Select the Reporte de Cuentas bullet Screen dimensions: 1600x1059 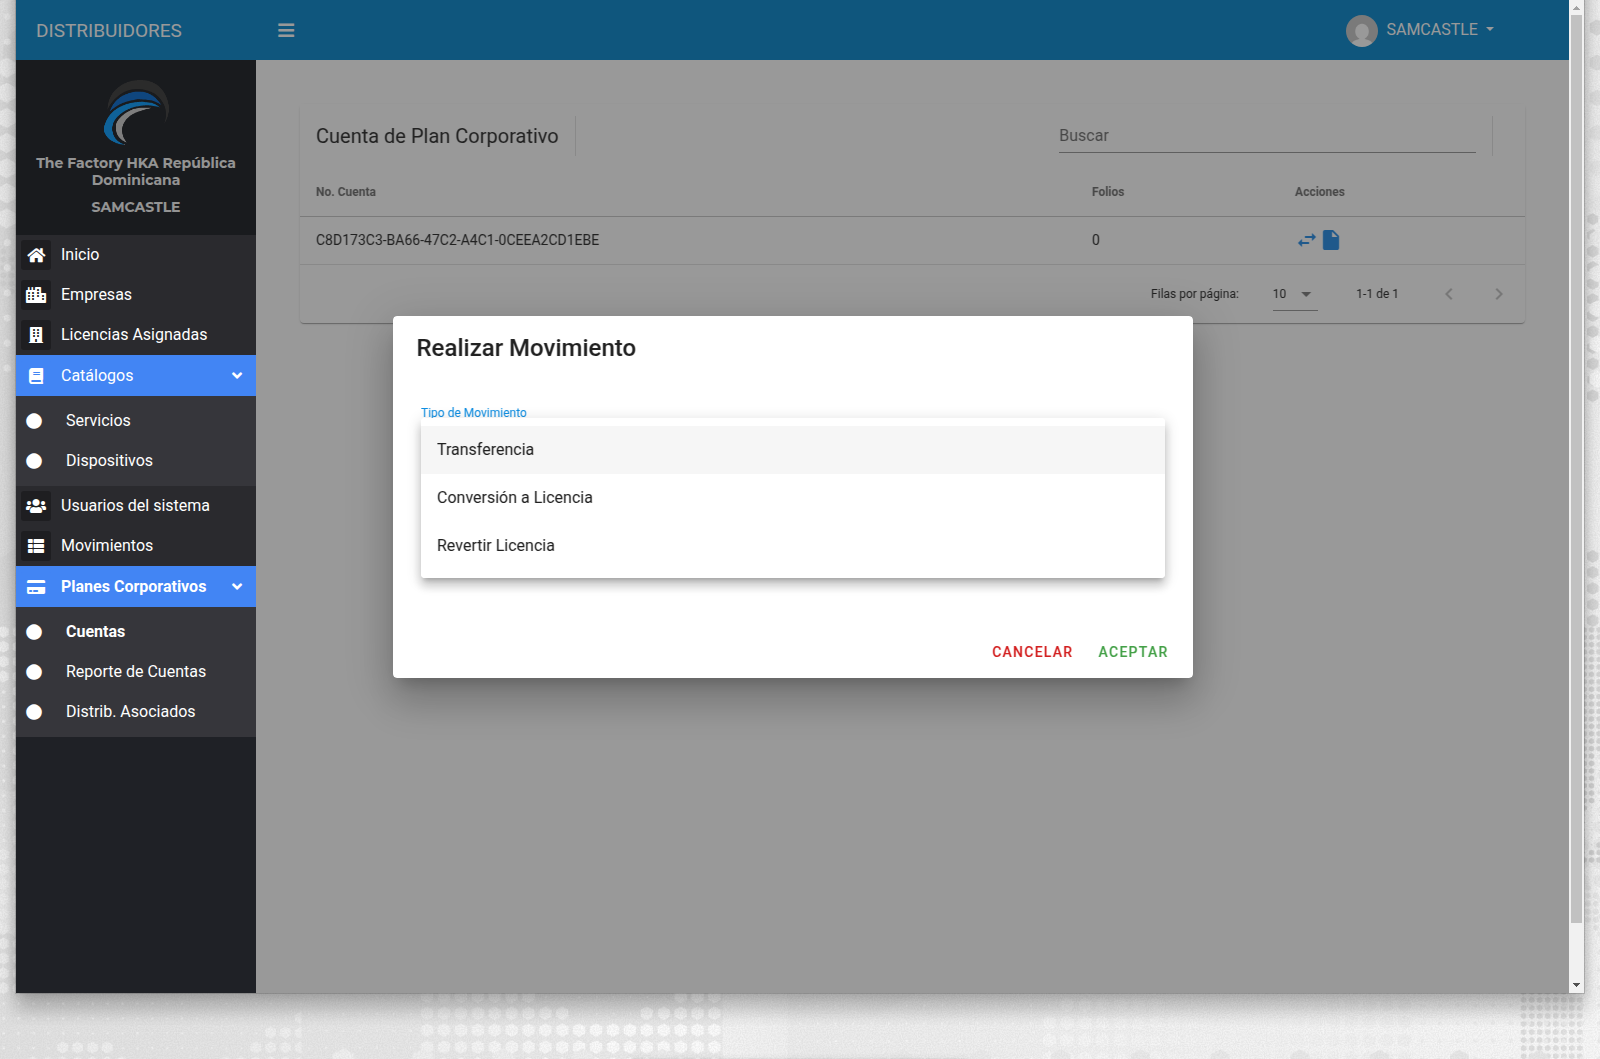pos(34,672)
